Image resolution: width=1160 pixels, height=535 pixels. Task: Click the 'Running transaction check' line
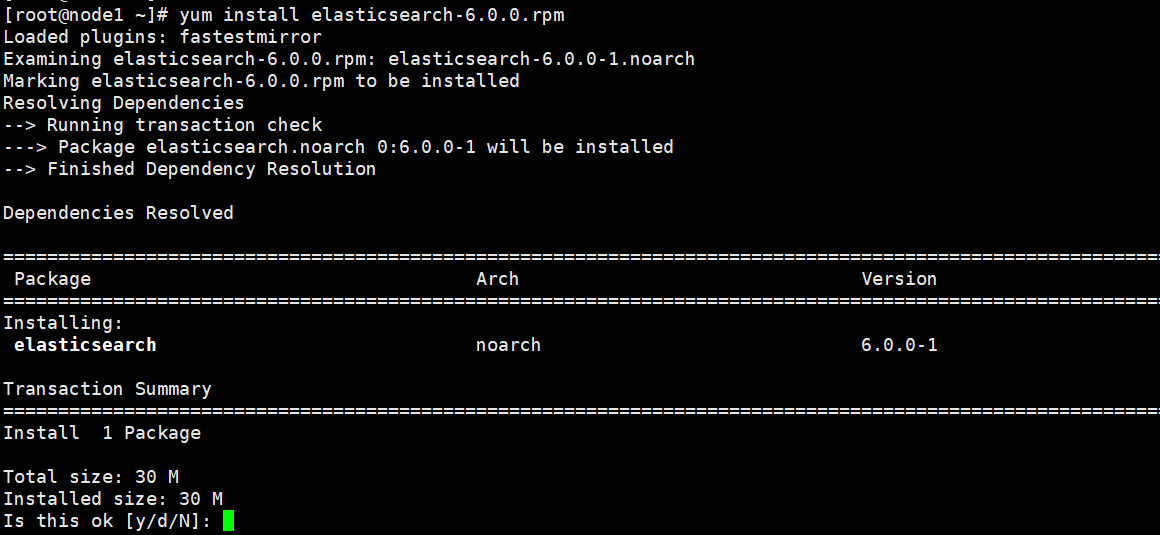[x=163, y=125]
